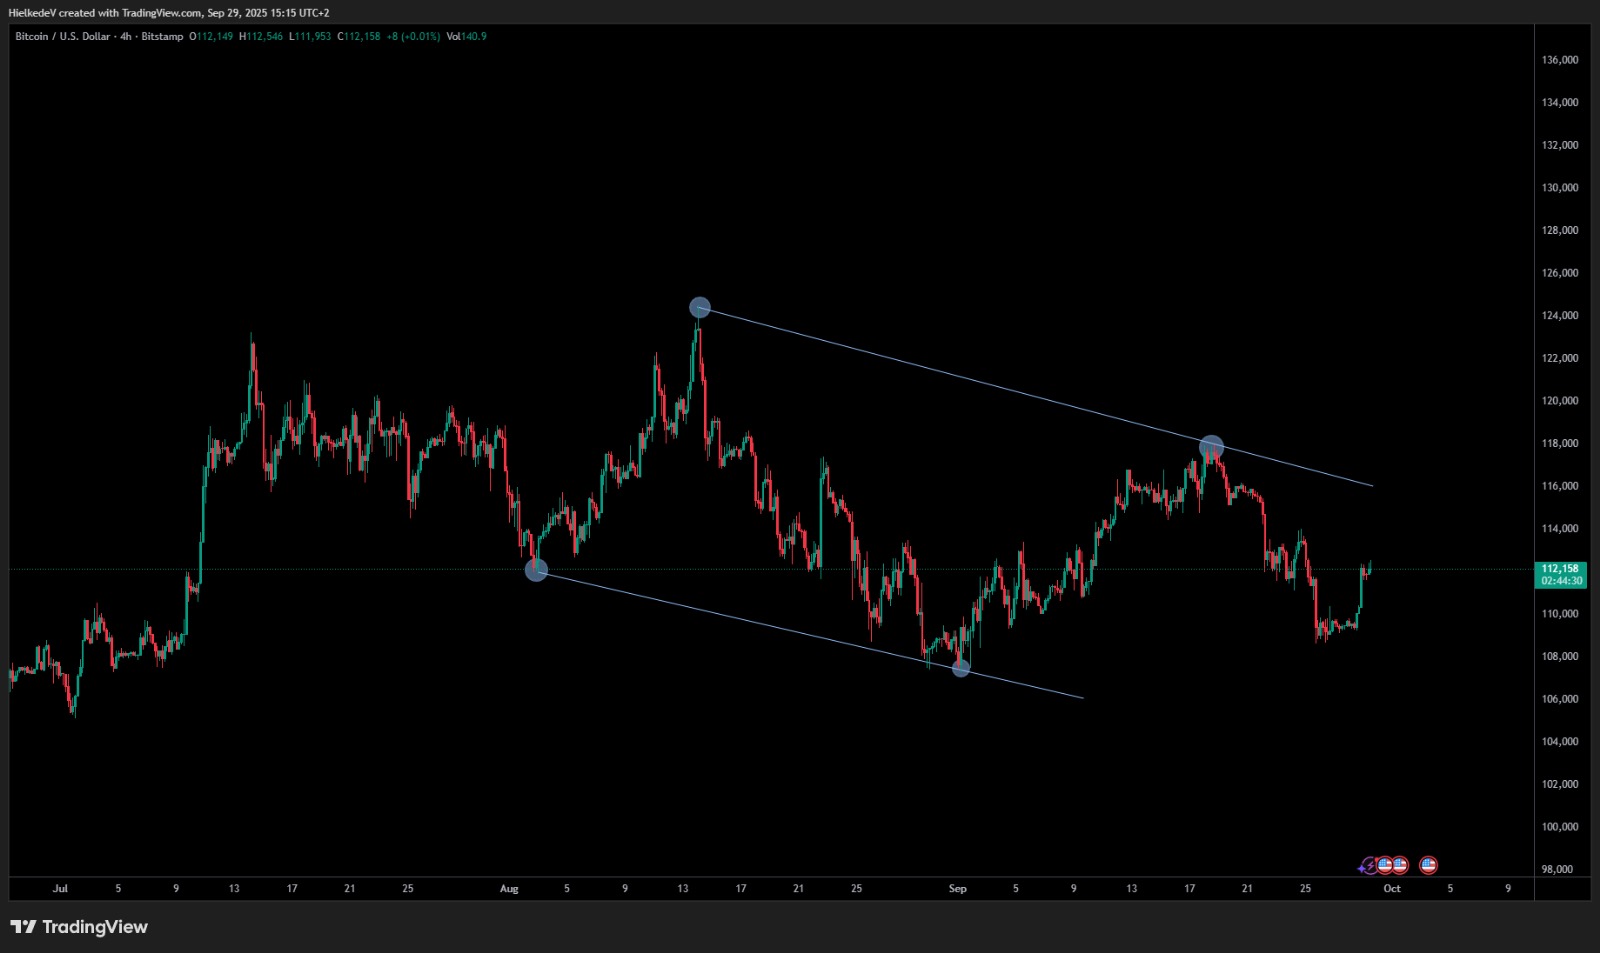Click the 4h timeframe label in the legend

tap(126, 36)
